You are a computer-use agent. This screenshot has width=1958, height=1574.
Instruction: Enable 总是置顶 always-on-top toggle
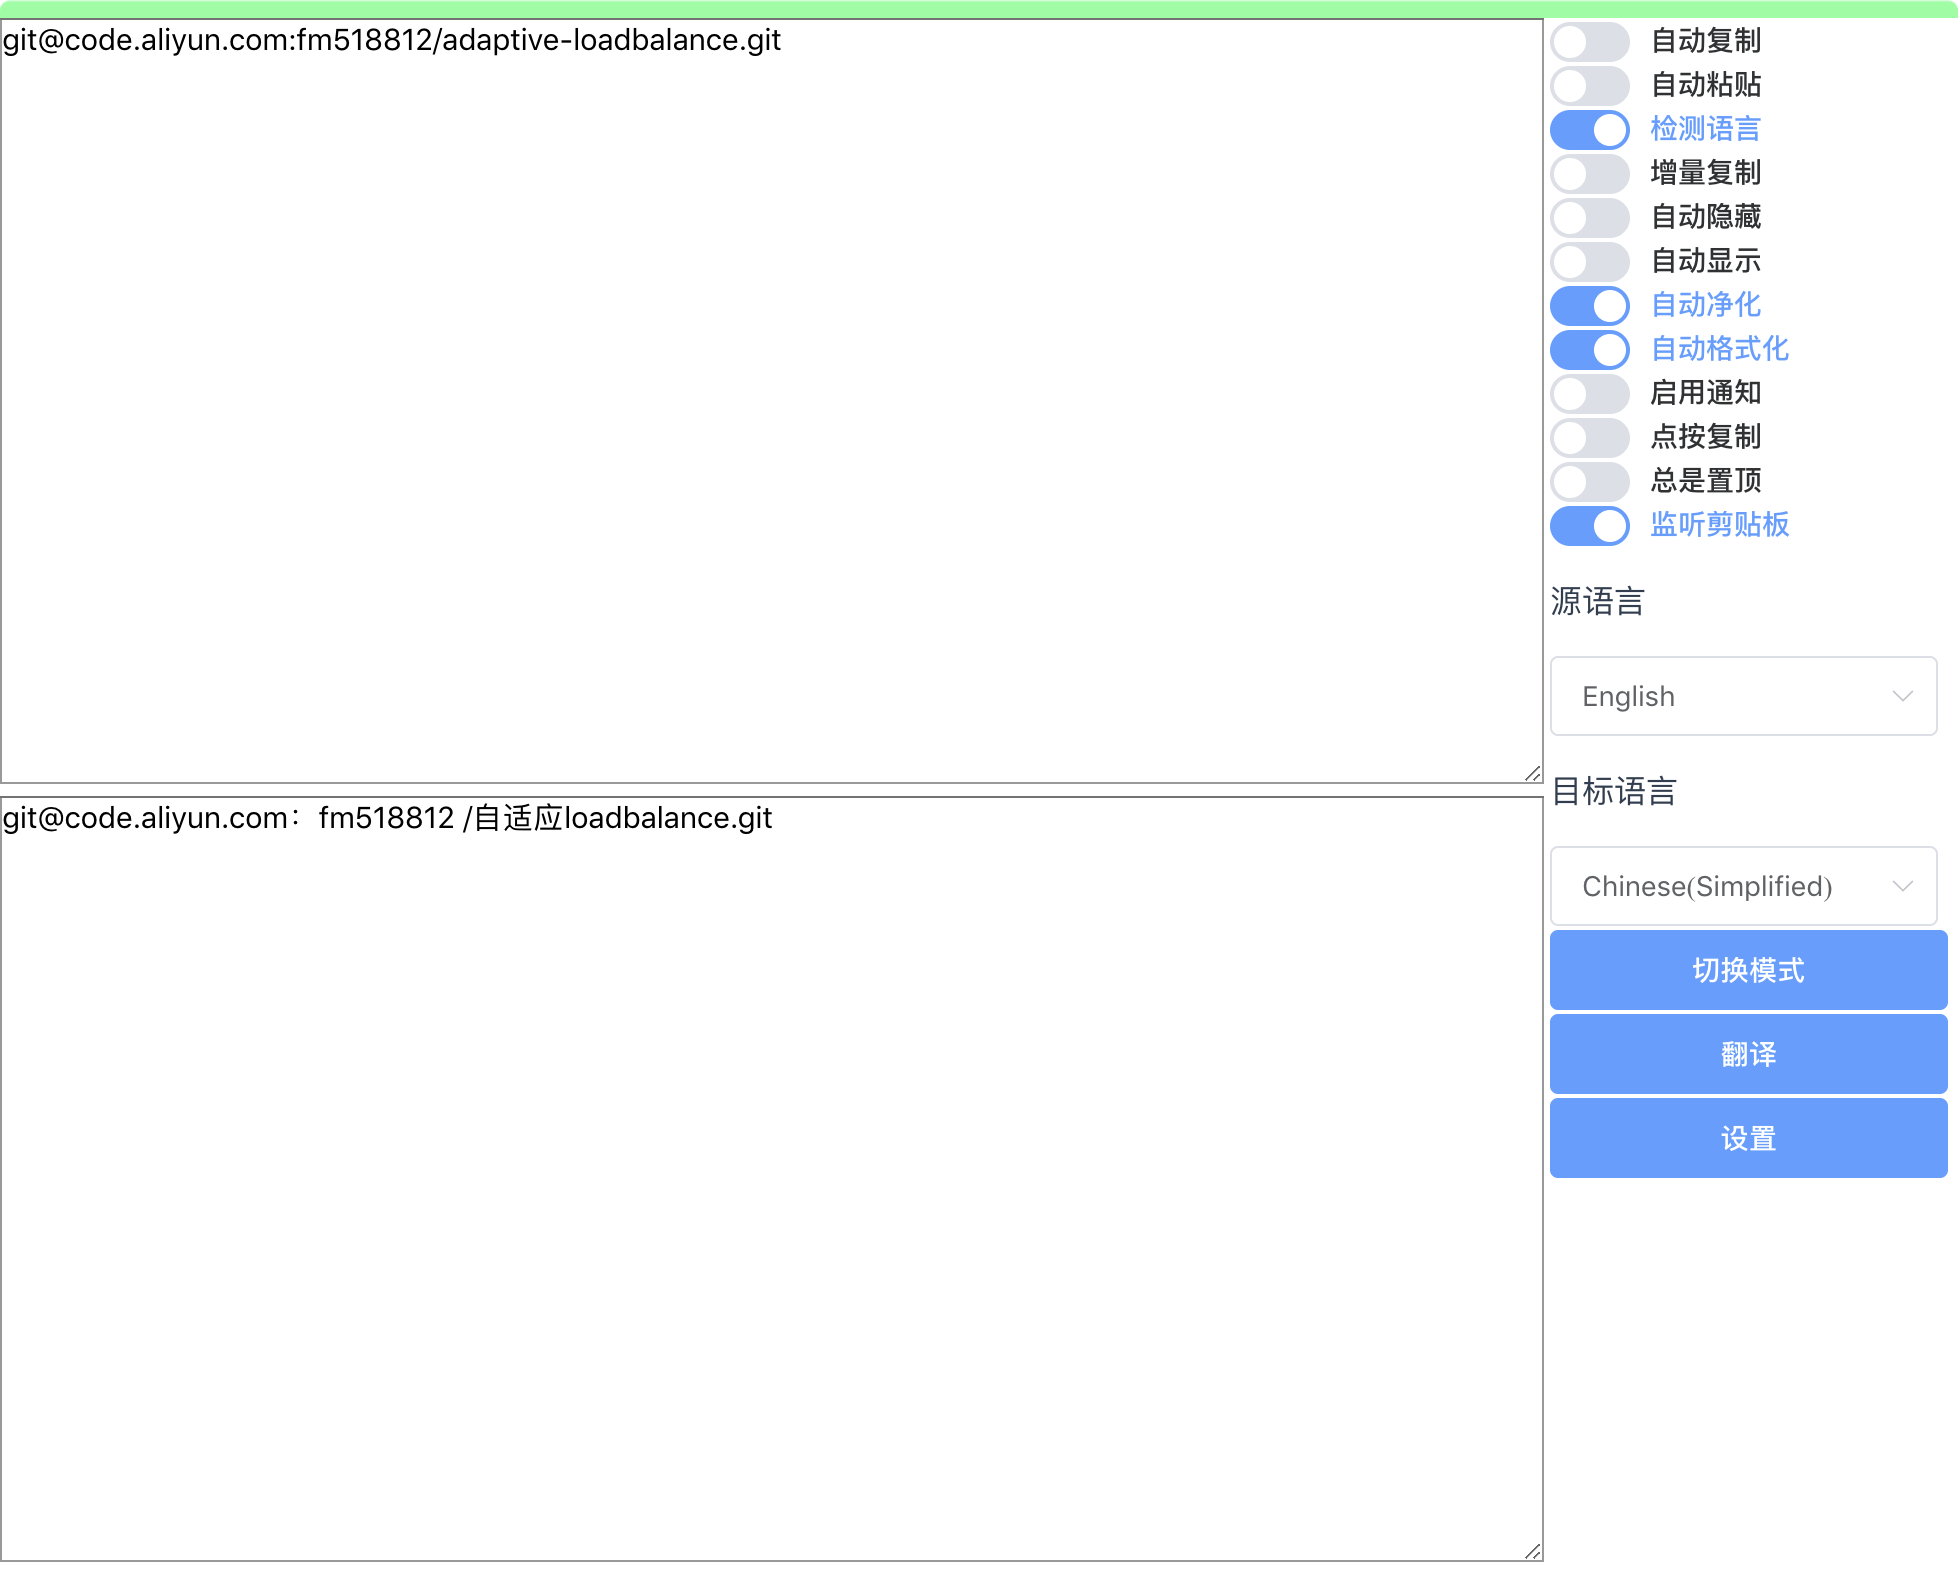(x=1589, y=481)
